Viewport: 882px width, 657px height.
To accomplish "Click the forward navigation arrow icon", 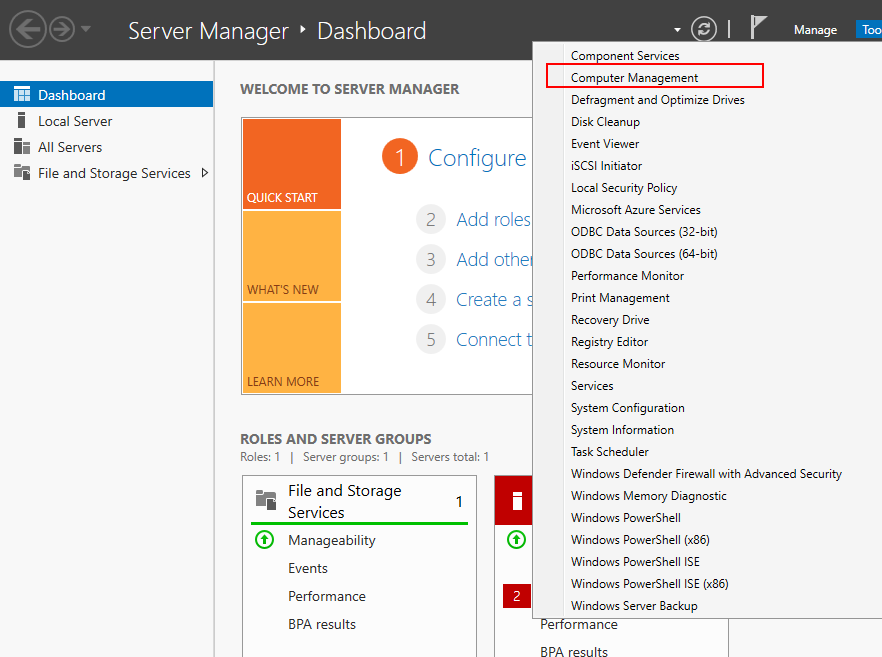I will pyautogui.click(x=62, y=29).
